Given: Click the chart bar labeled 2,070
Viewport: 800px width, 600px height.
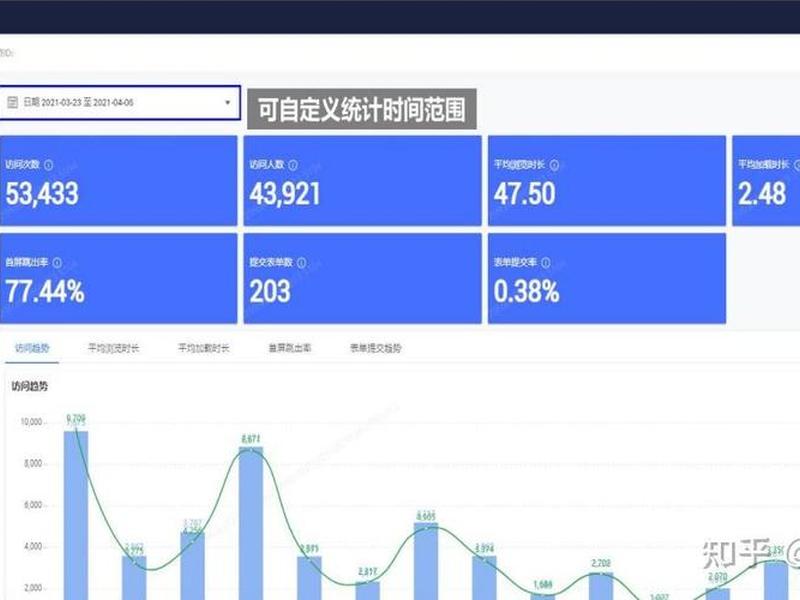Looking at the screenshot, I should [717, 594].
